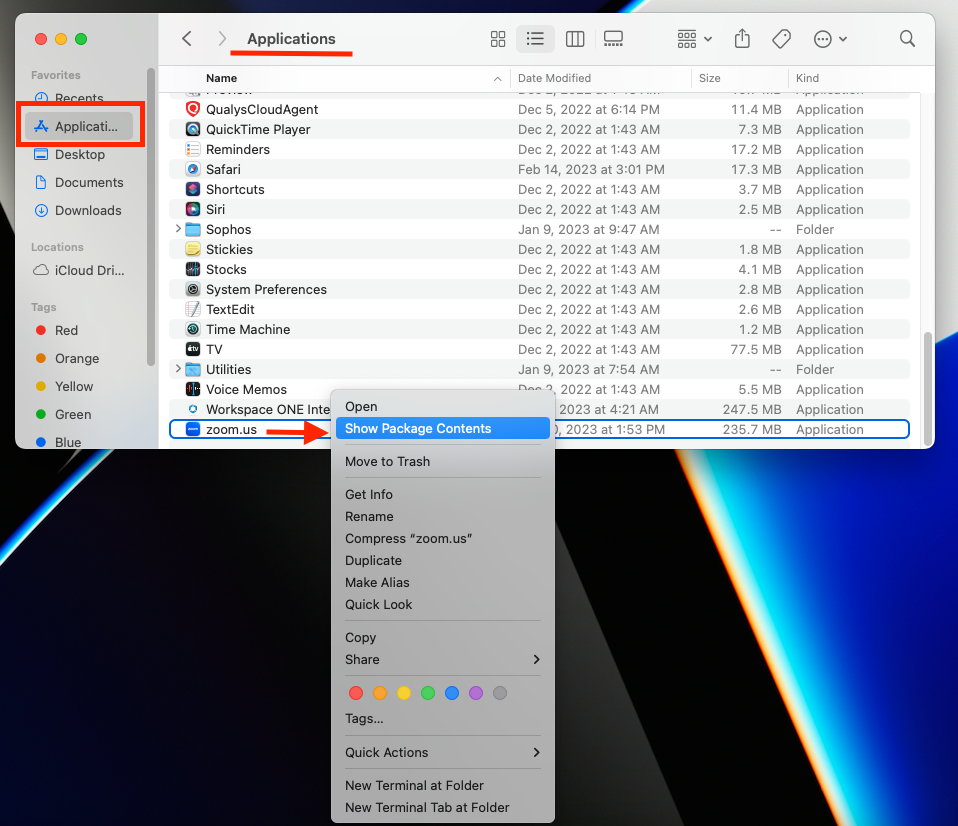Screen dimensions: 958x826
Task: Switch to gallery view in toolbar
Action: click(614, 39)
